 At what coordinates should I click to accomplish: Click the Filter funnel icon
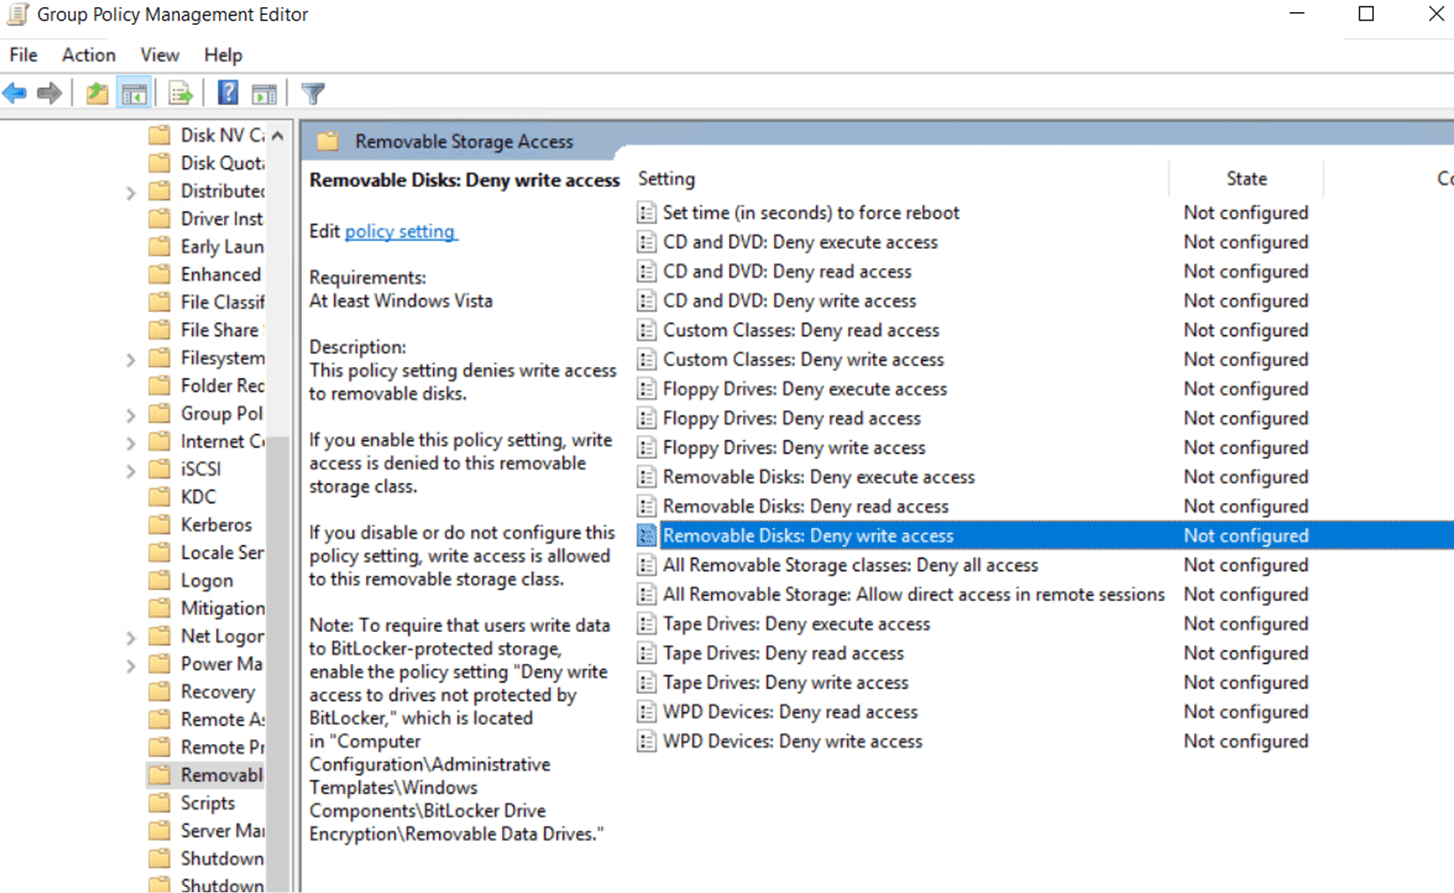(313, 94)
